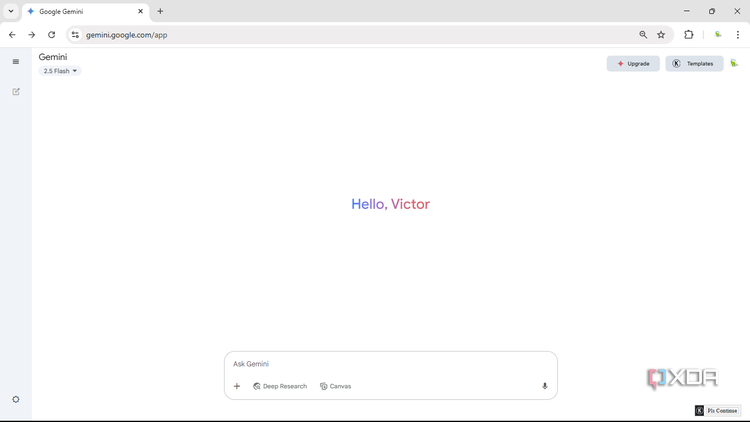This screenshot has width=750, height=422.
Task: Open a new browser tab
Action: click(160, 11)
